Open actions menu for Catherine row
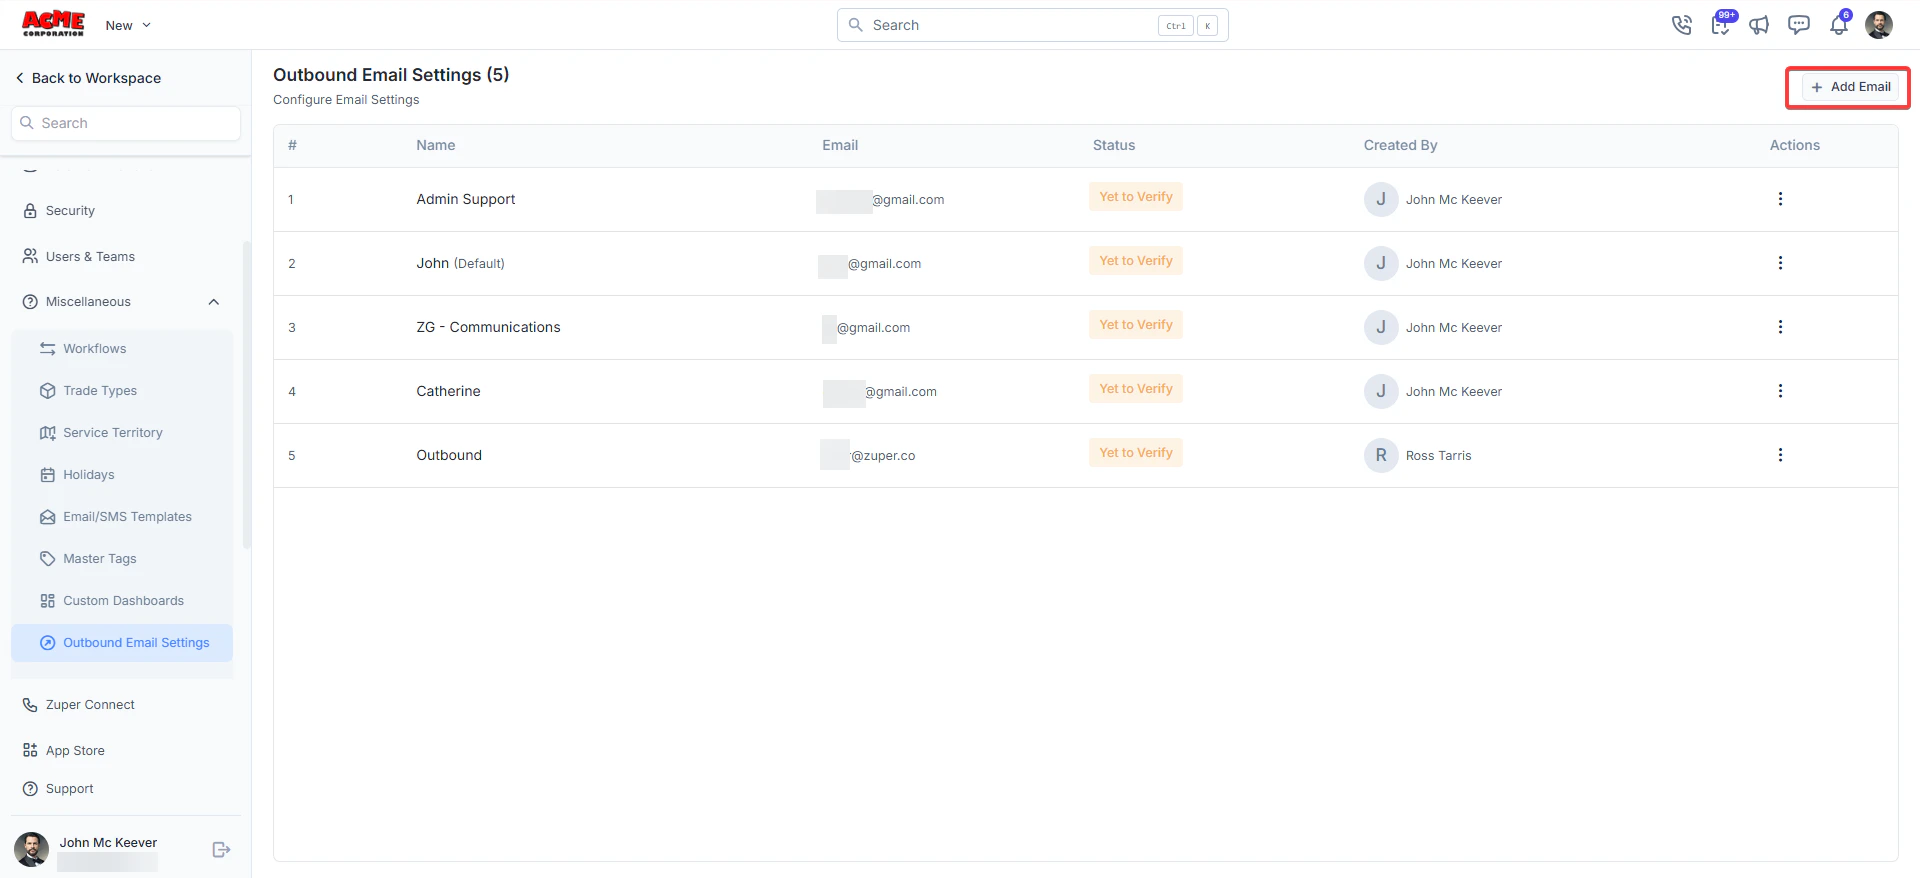Screen dimensions: 1920x878 click(x=1780, y=391)
